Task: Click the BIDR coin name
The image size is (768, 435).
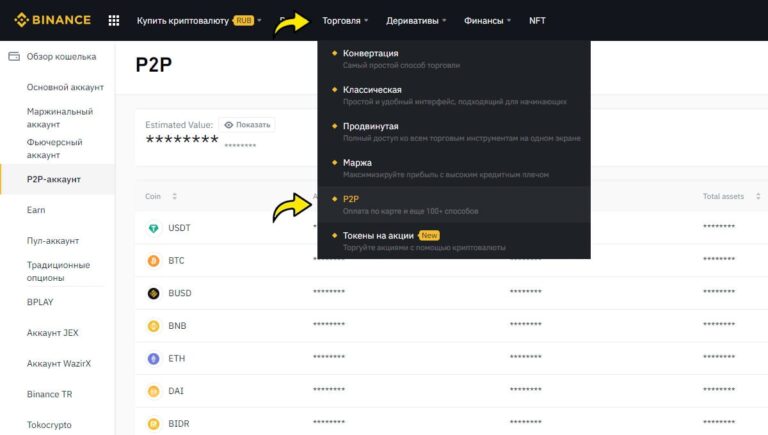Action: (179, 424)
